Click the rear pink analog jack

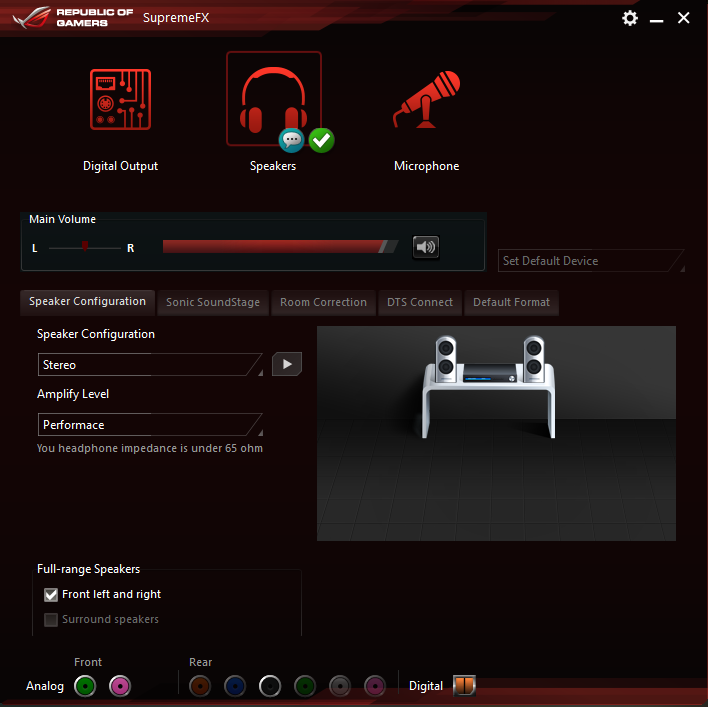[x=375, y=686]
